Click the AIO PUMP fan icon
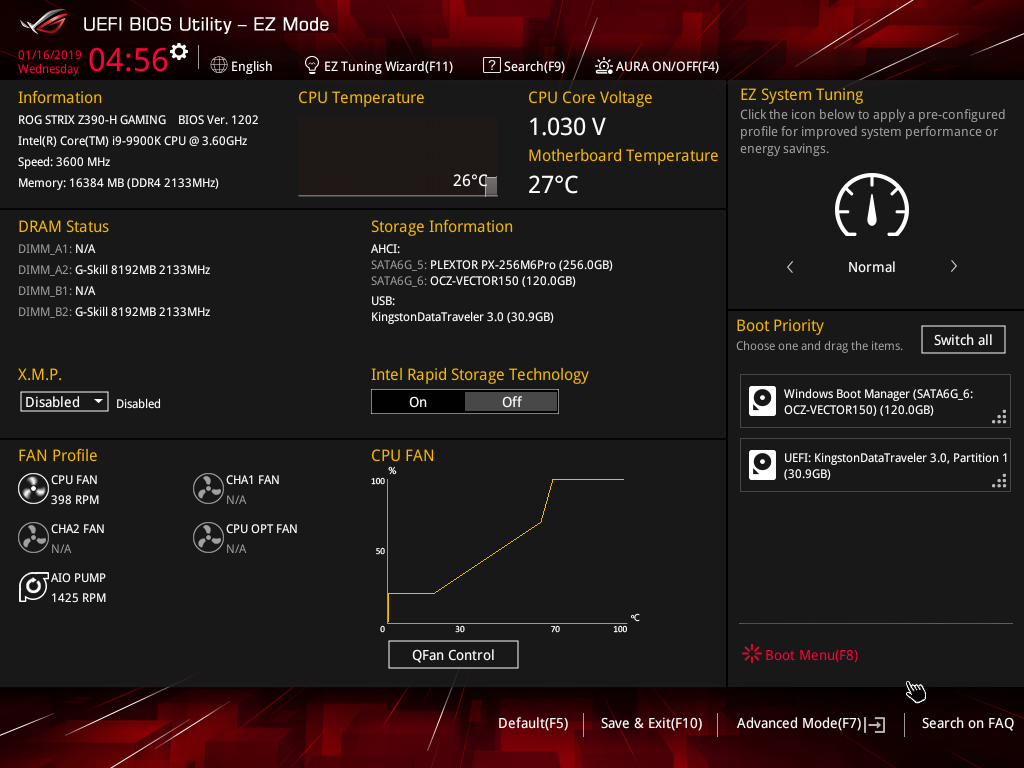Image resolution: width=1024 pixels, height=768 pixels. [33, 587]
